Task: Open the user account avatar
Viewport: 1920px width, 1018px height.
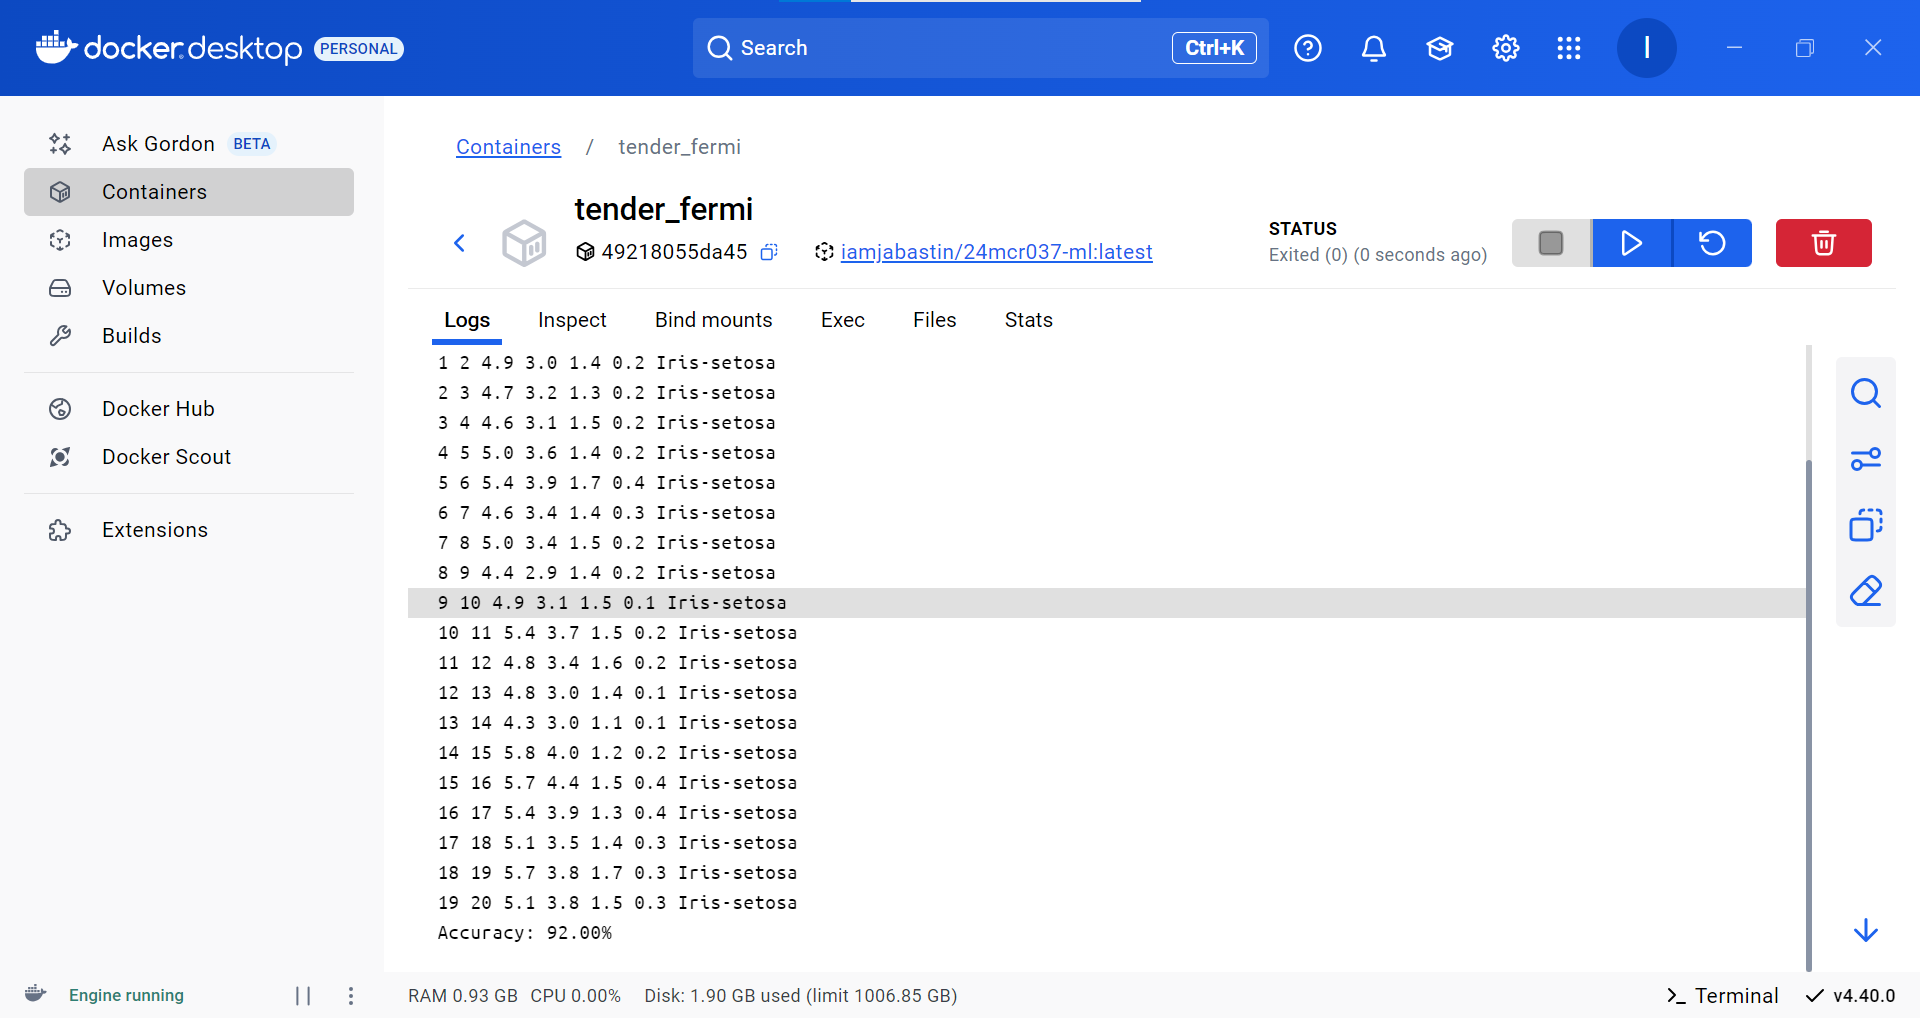Action: point(1647,48)
